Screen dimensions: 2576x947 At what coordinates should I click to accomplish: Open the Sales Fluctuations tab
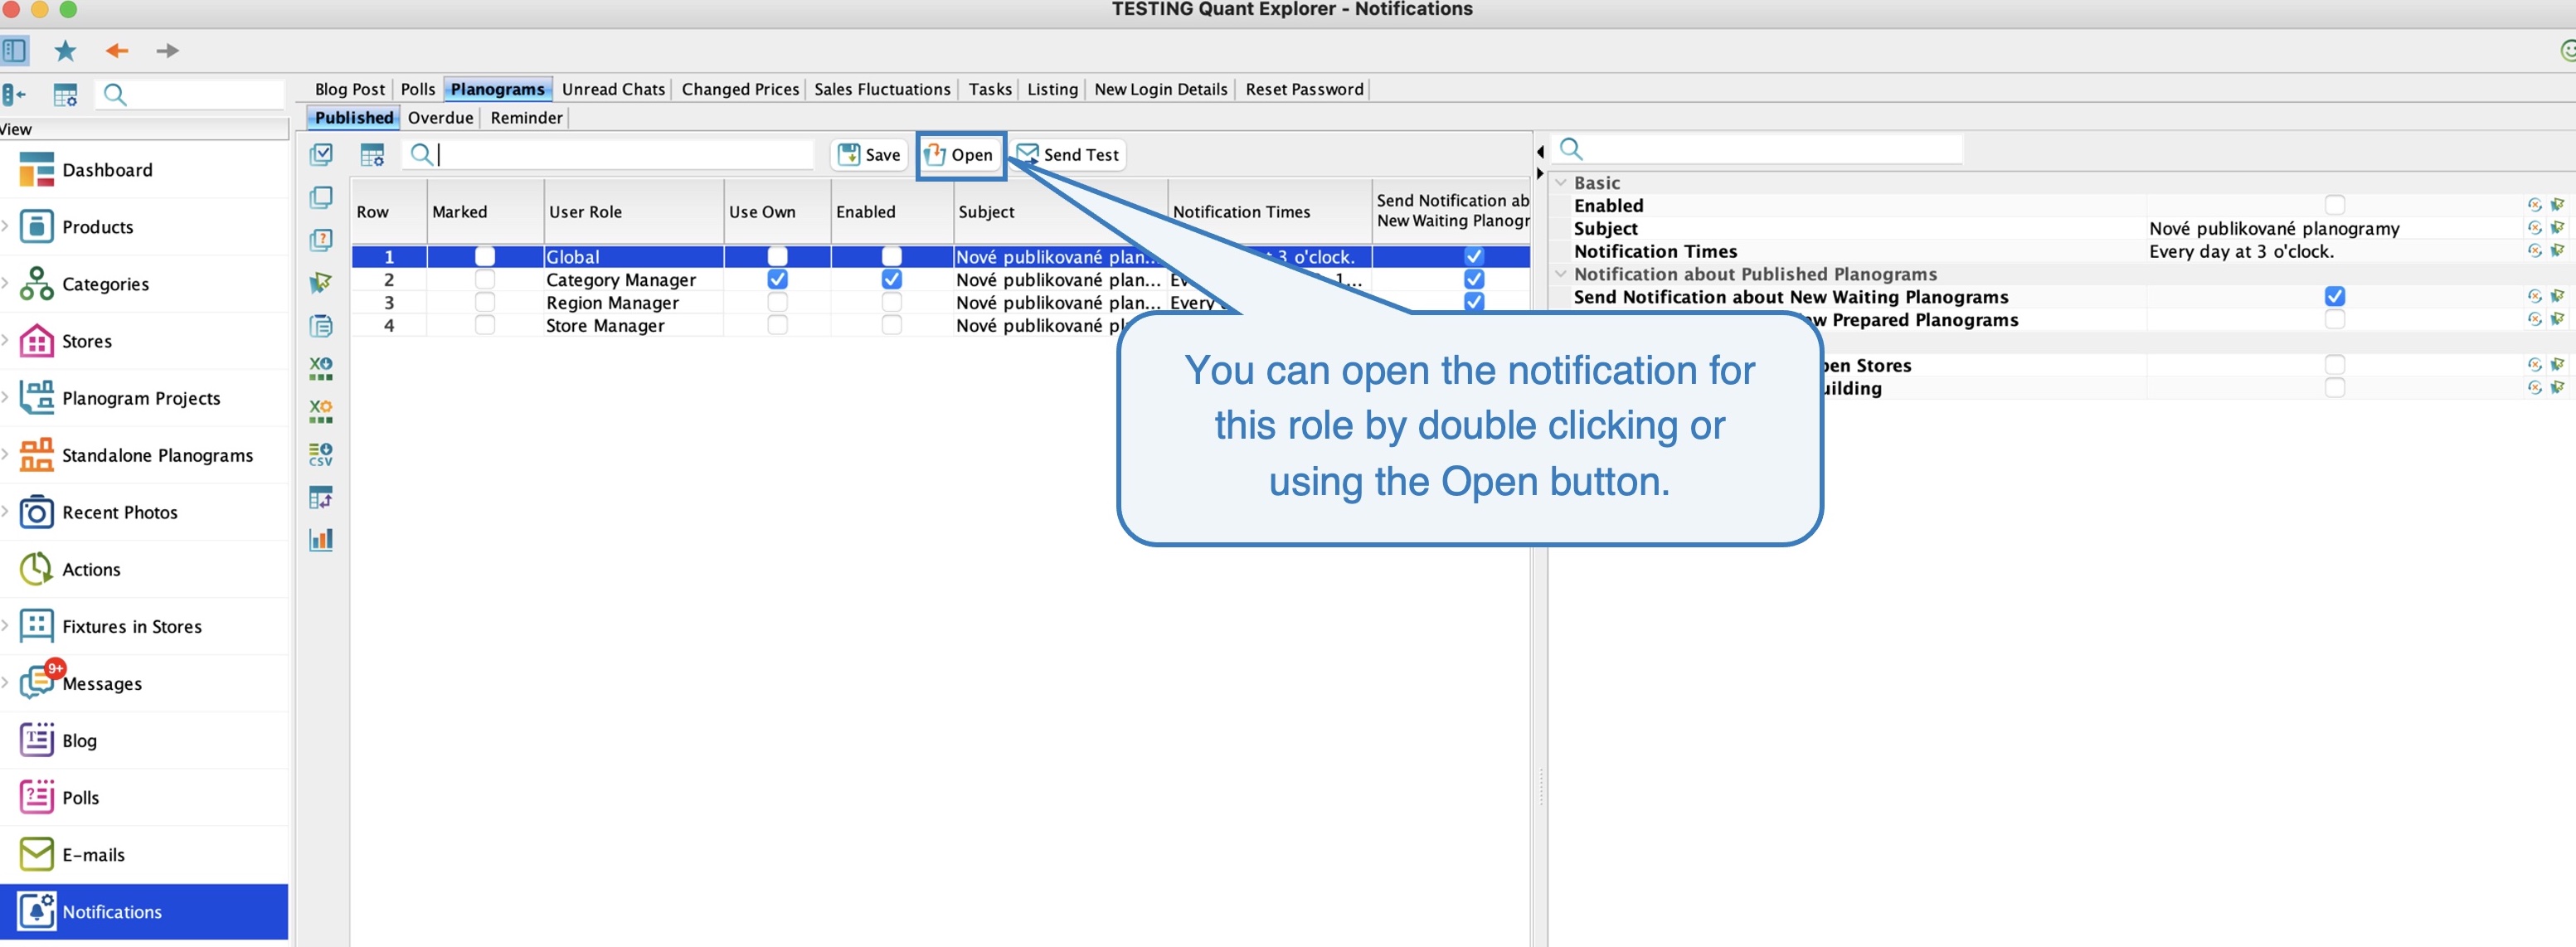pyautogui.click(x=882, y=89)
